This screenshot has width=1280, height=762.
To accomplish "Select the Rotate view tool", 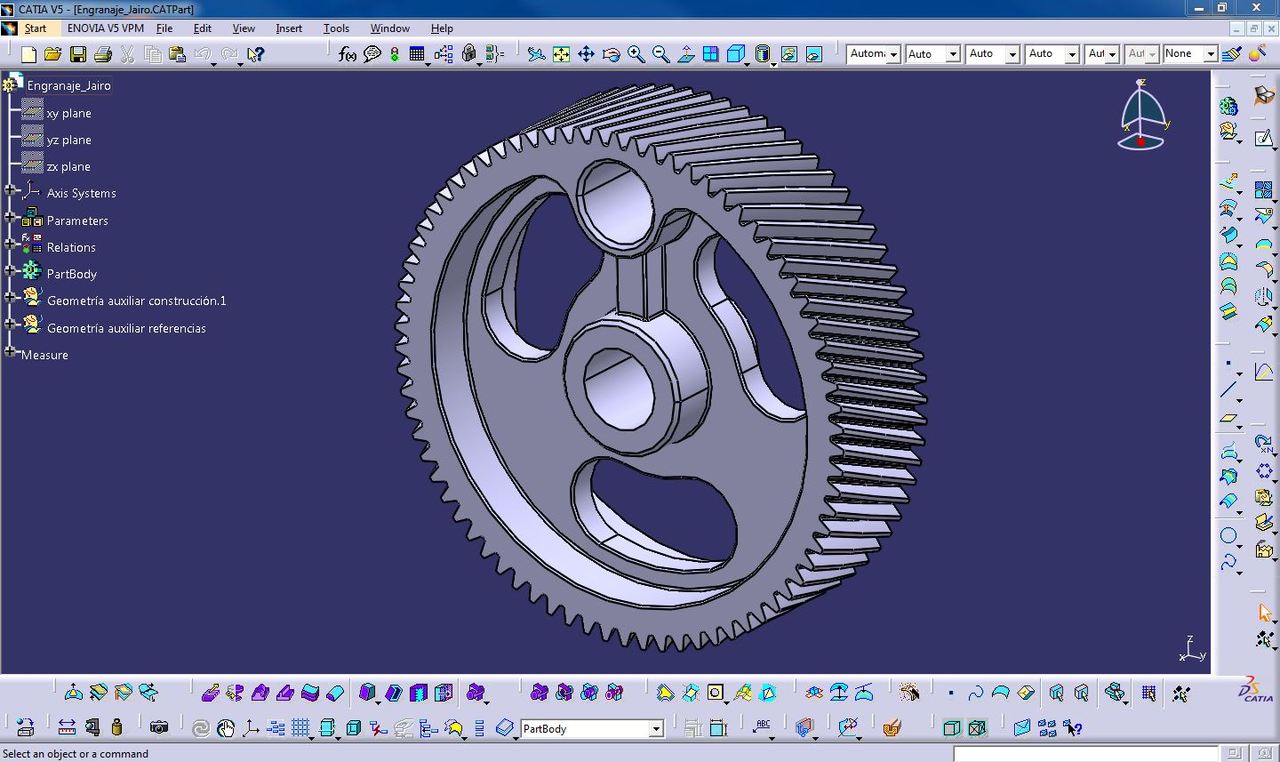I will click(611, 54).
